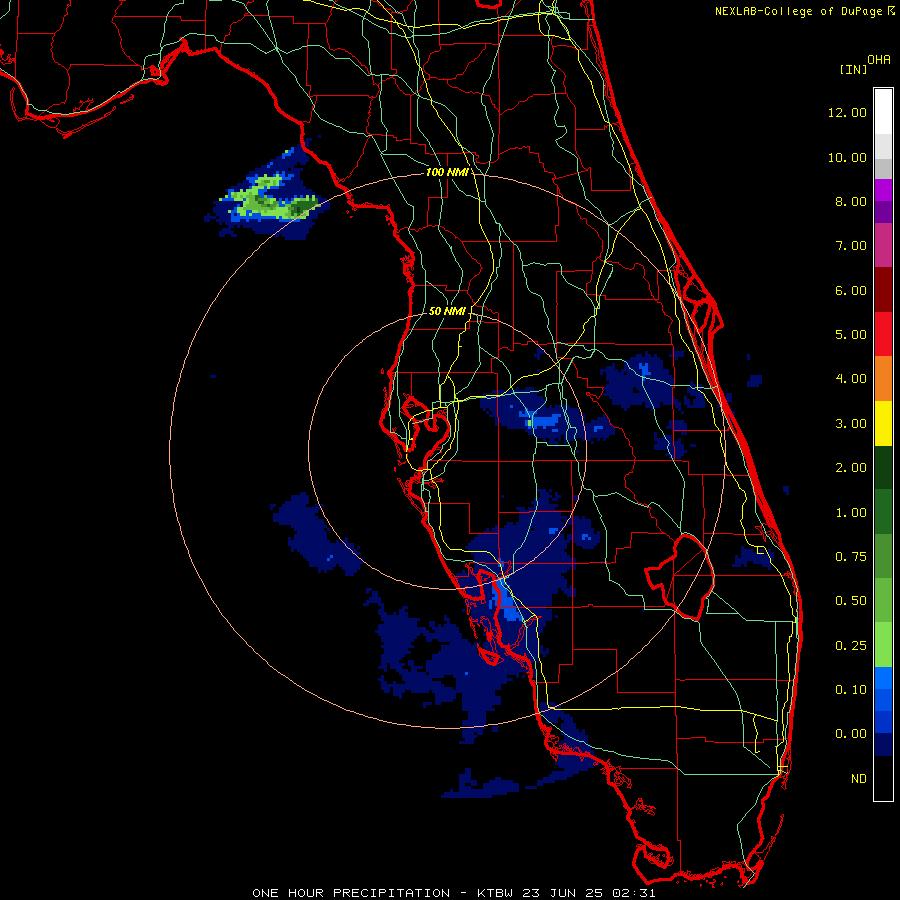Image resolution: width=900 pixels, height=900 pixels.
Task: Click the 4.00 legend value
Action: [851, 379]
